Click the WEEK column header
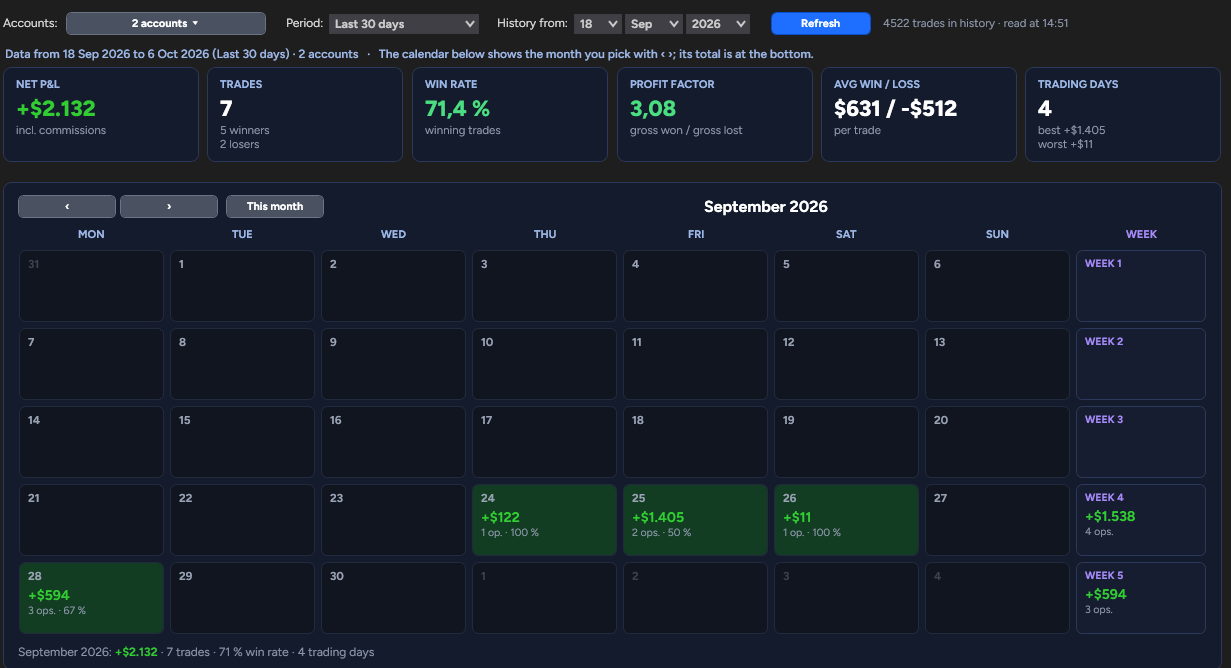The width and height of the screenshot is (1231, 668). click(1141, 234)
